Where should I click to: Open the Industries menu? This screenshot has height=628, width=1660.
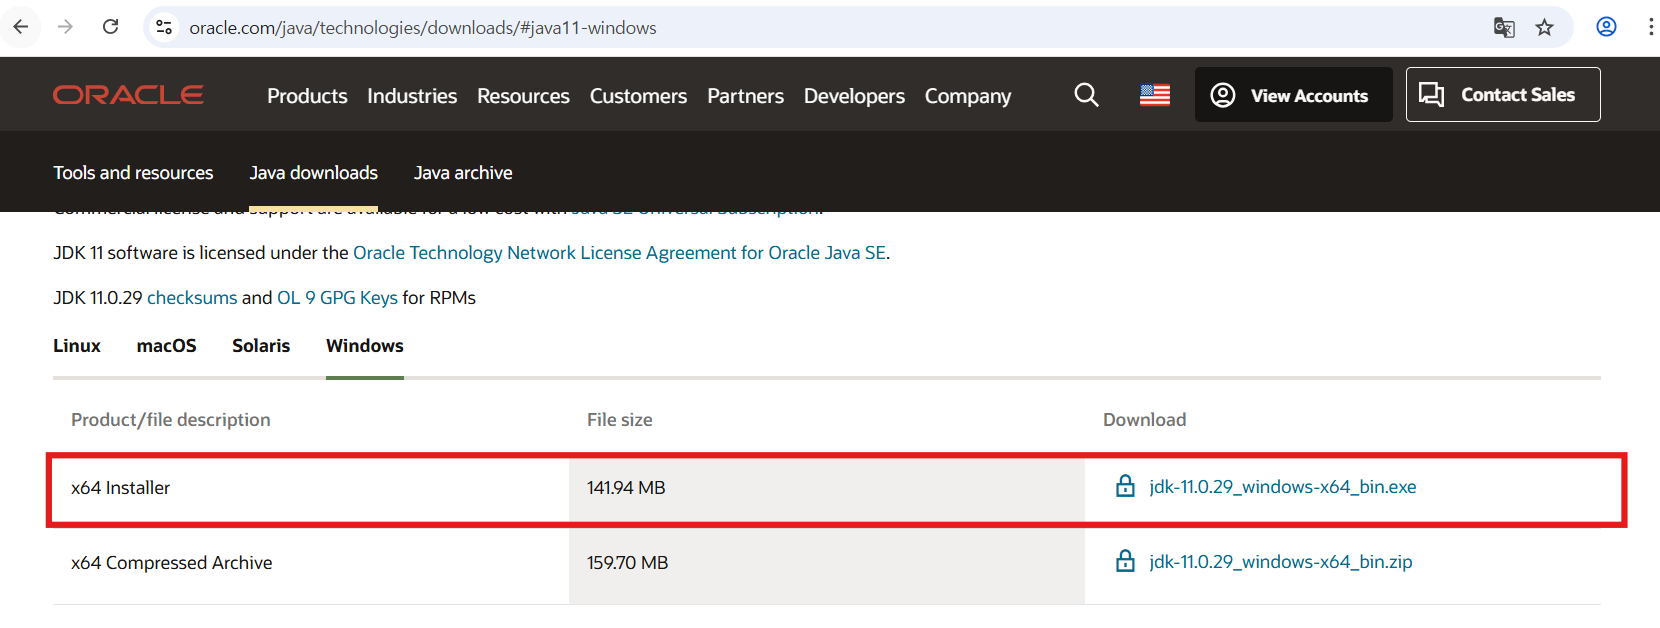tap(412, 96)
